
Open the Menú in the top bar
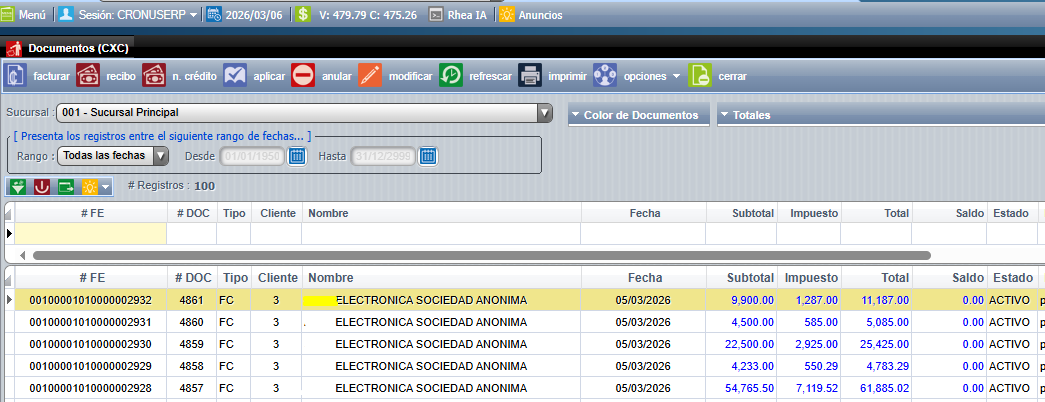click(x=24, y=15)
